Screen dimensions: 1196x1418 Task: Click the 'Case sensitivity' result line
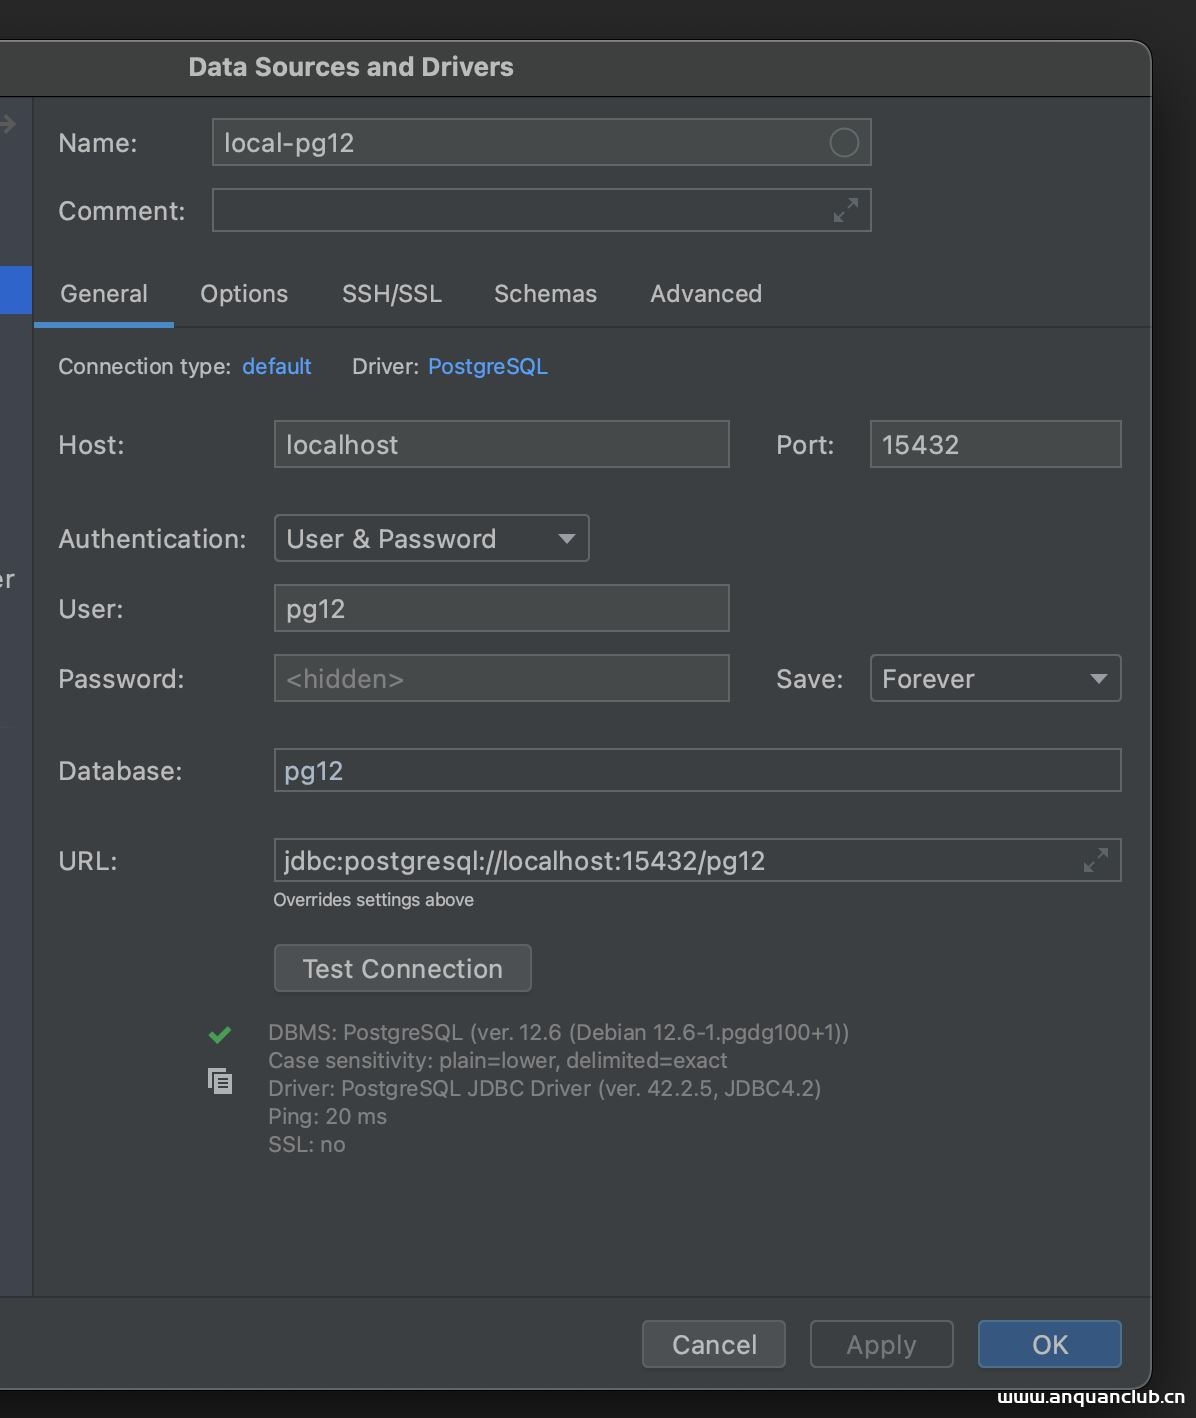pyautogui.click(x=498, y=1060)
